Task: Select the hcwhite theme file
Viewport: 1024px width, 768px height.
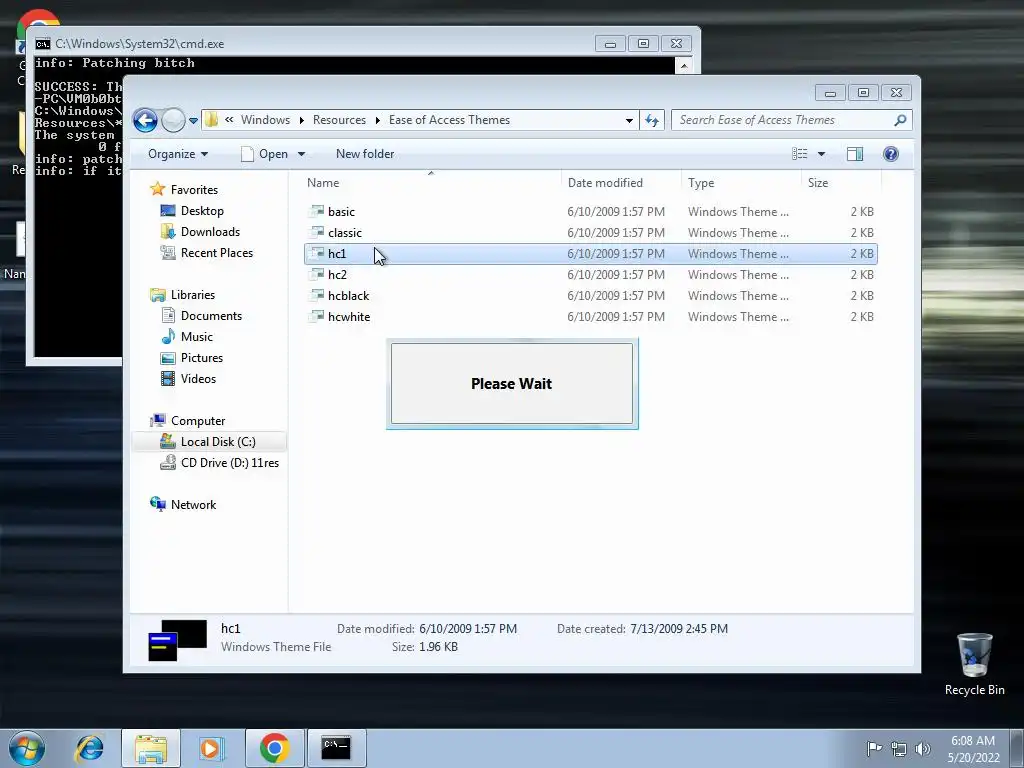Action: coord(591,317)
